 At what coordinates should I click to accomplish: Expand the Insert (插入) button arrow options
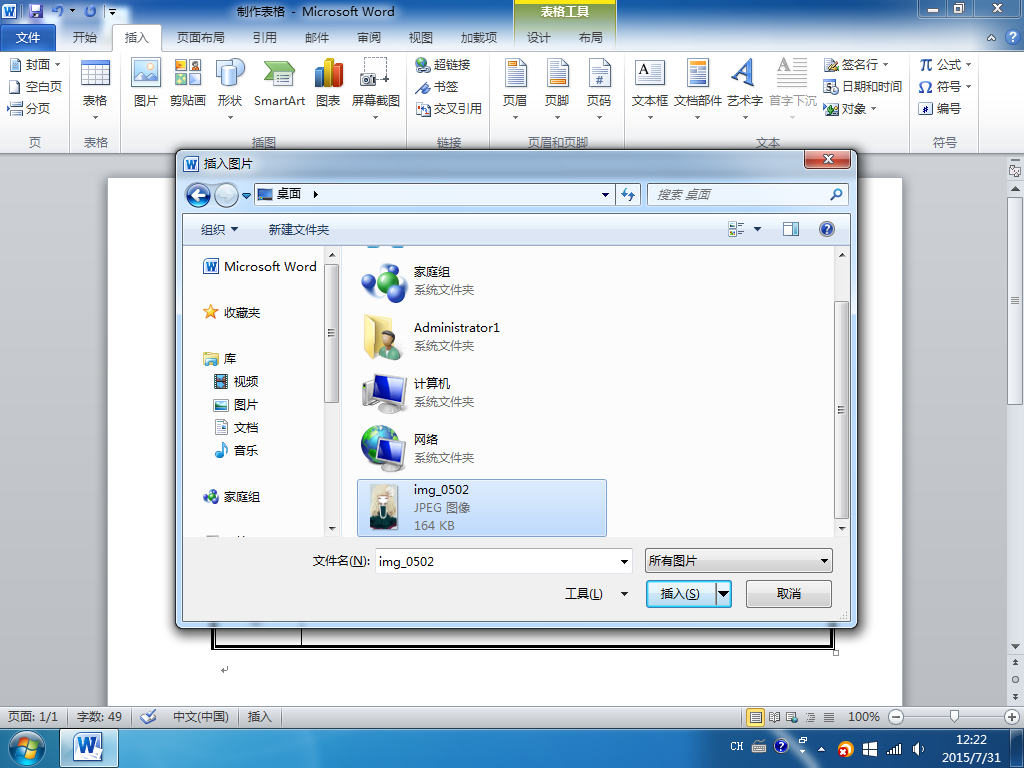[x=724, y=594]
